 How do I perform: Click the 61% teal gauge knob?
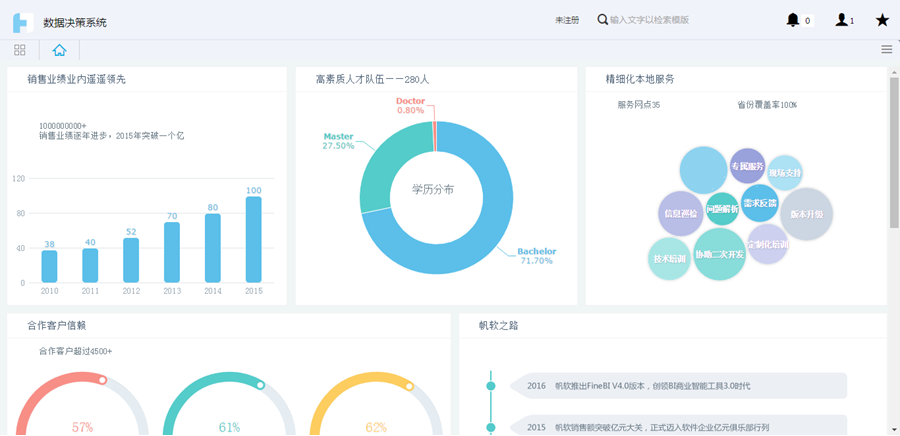click(x=261, y=385)
